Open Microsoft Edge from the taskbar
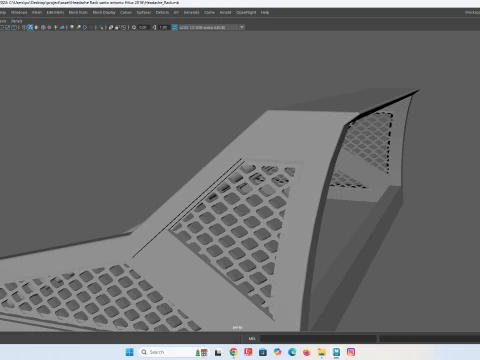This screenshot has width=480, height=360. tap(292, 352)
